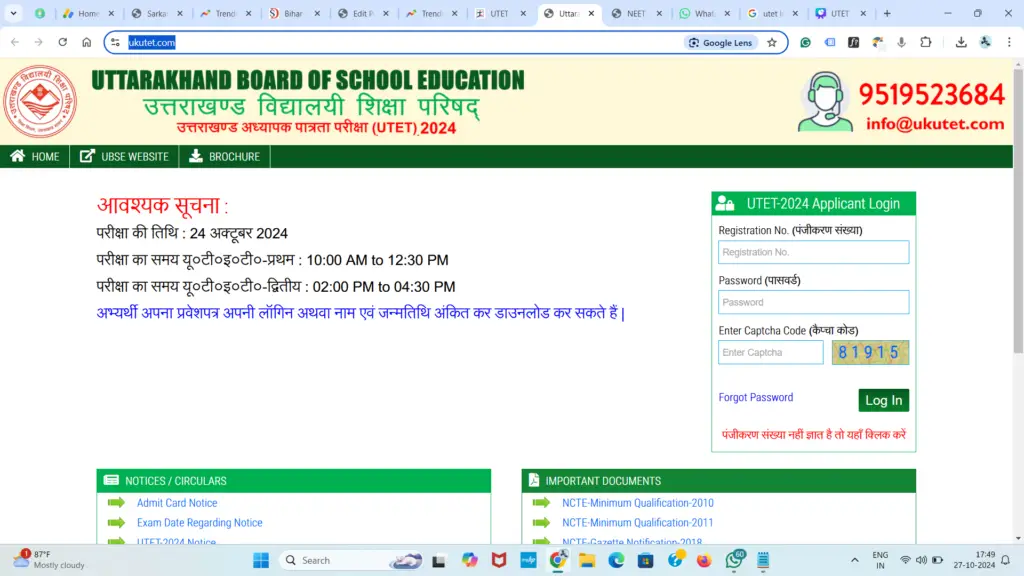Open the Admit Card Notice link

[177, 503]
